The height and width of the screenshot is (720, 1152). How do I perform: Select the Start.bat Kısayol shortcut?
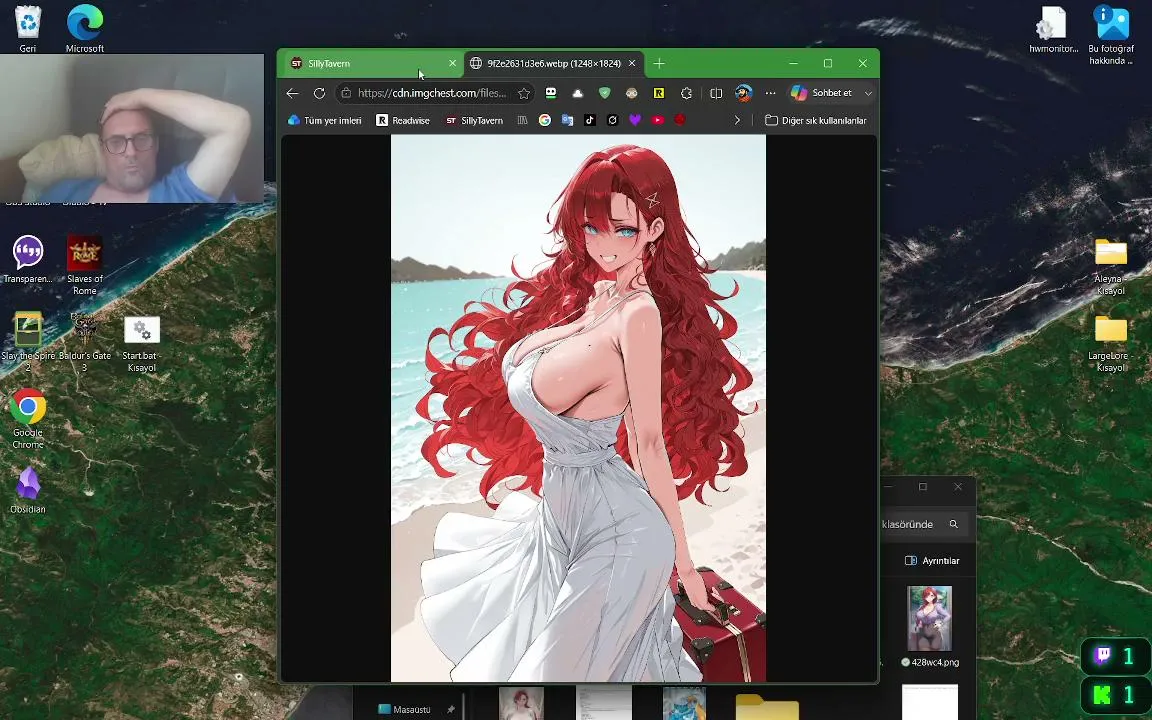coord(142,343)
